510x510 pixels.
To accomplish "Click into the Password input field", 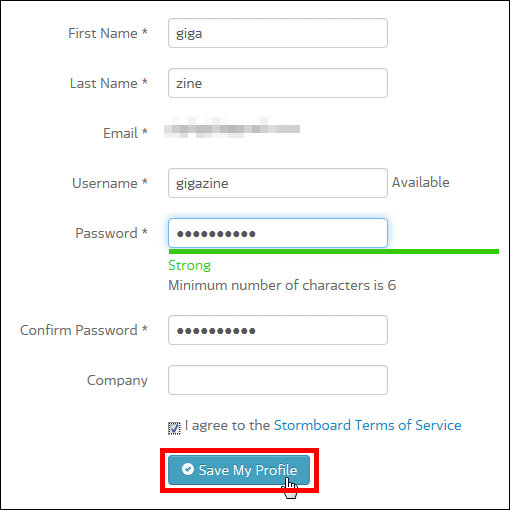I will point(278,233).
